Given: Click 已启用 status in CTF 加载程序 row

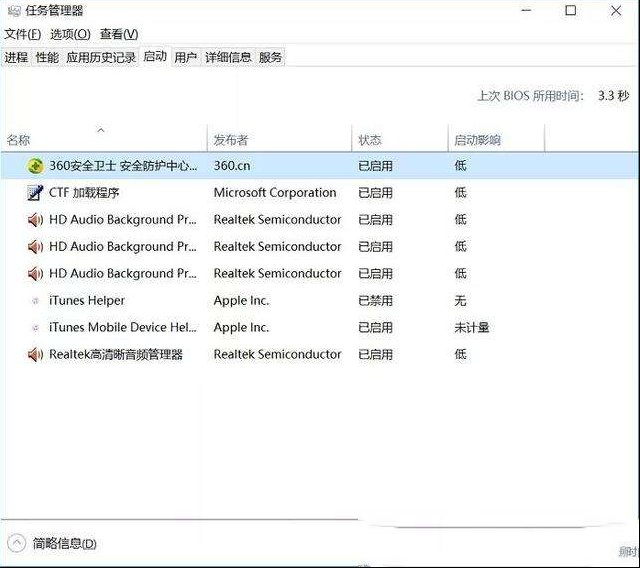Looking at the screenshot, I should pyautogui.click(x=376, y=193).
